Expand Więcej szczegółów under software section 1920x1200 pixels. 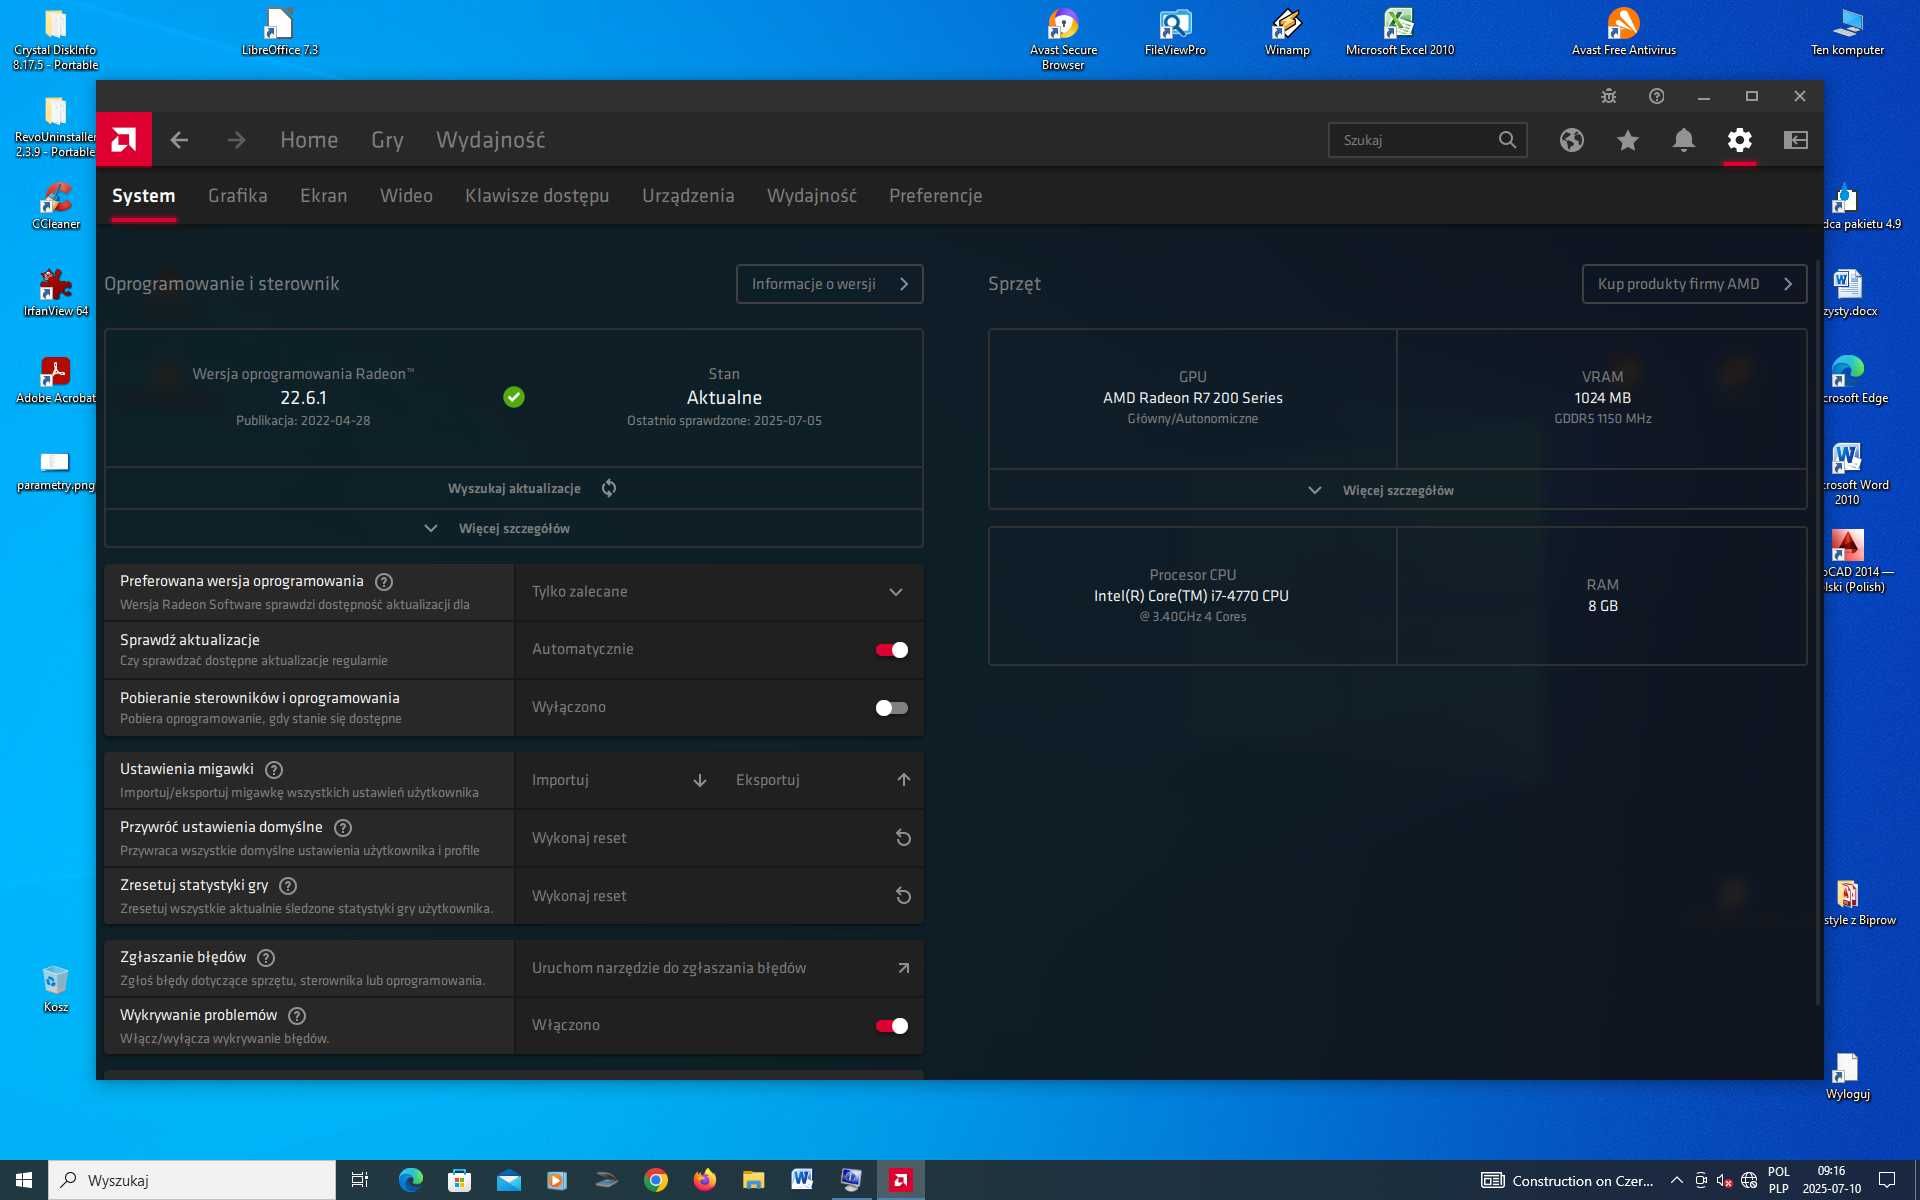point(514,528)
